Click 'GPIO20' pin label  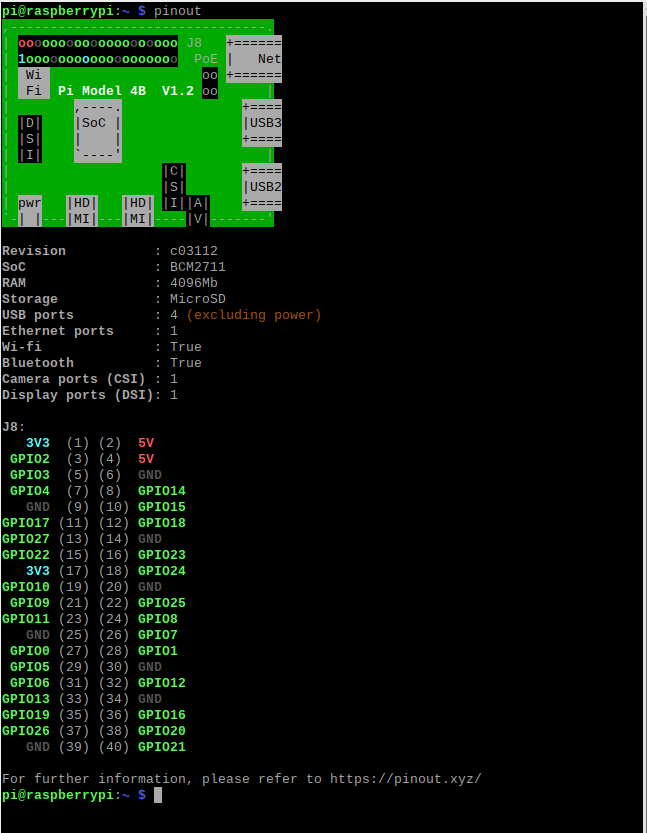(162, 730)
